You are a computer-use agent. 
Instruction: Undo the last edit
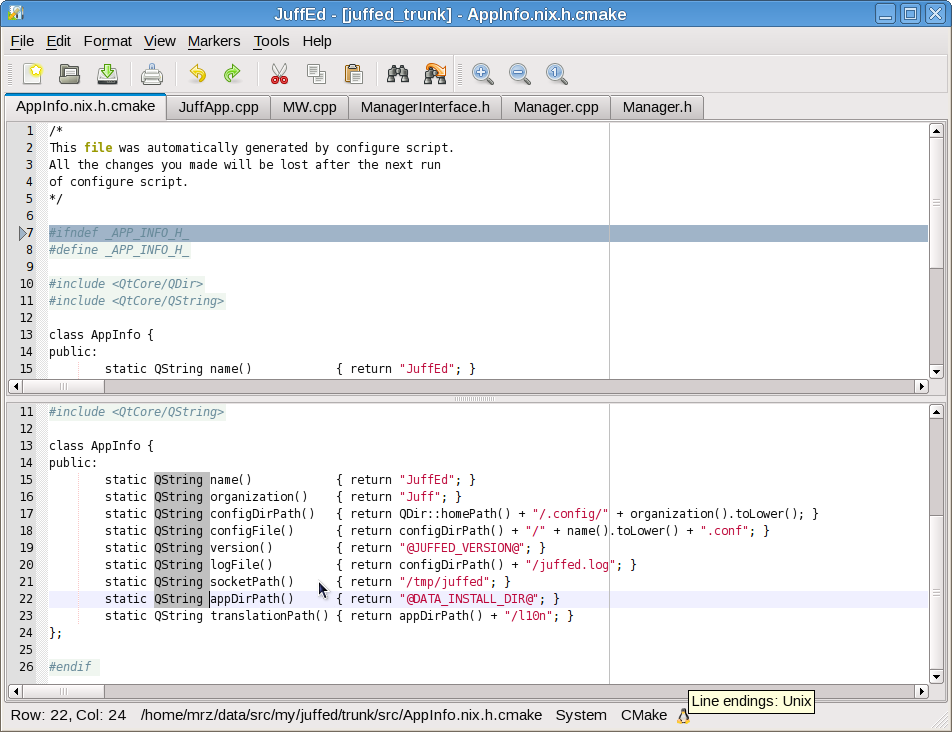(197, 74)
